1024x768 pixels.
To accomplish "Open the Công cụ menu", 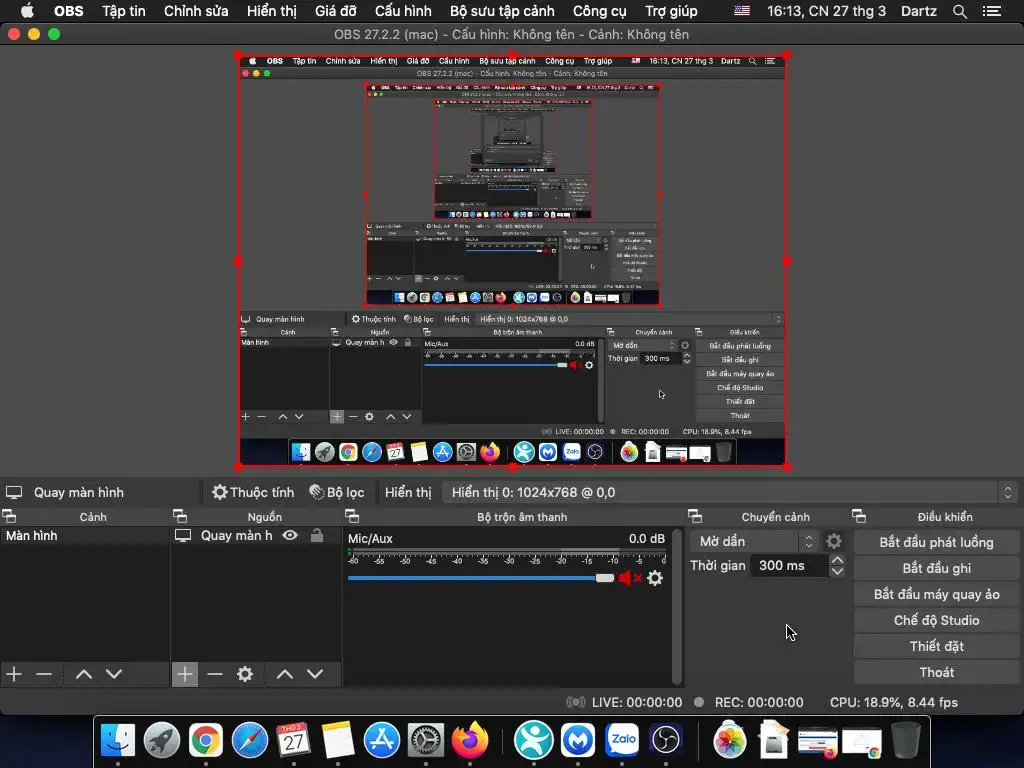I will pyautogui.click(x=600, y=11).
